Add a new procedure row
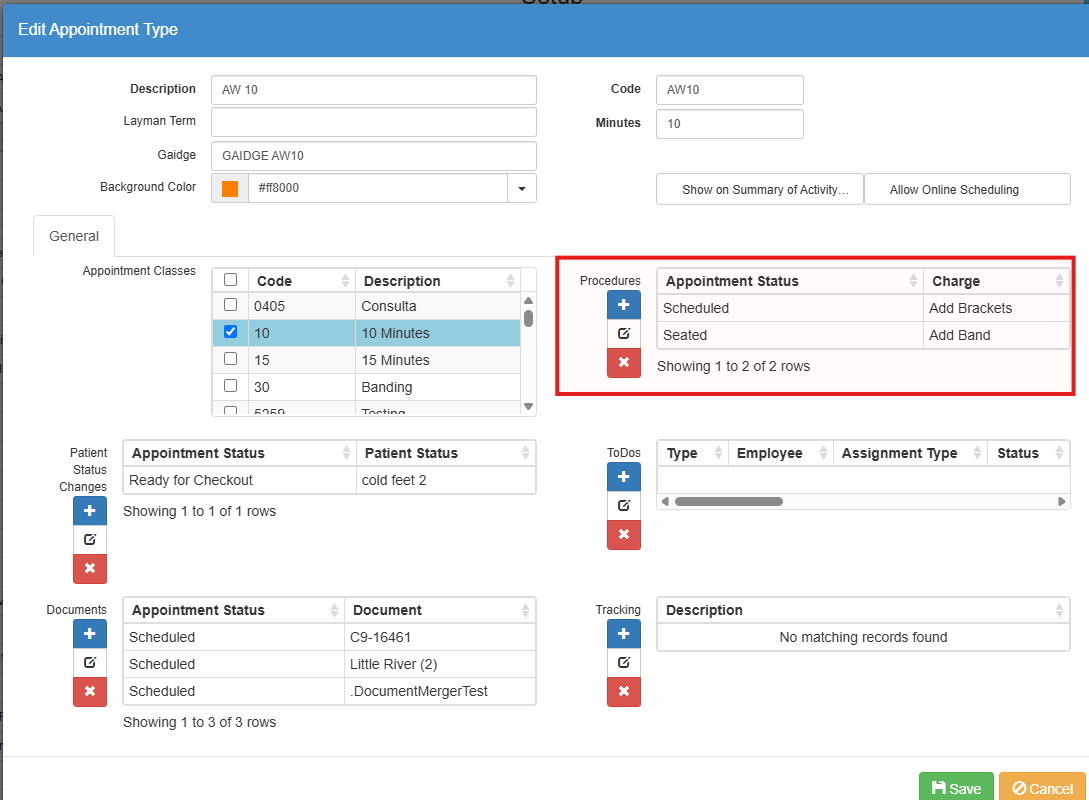Screen dimensions: 1089x801 click(x=624, y=304)
